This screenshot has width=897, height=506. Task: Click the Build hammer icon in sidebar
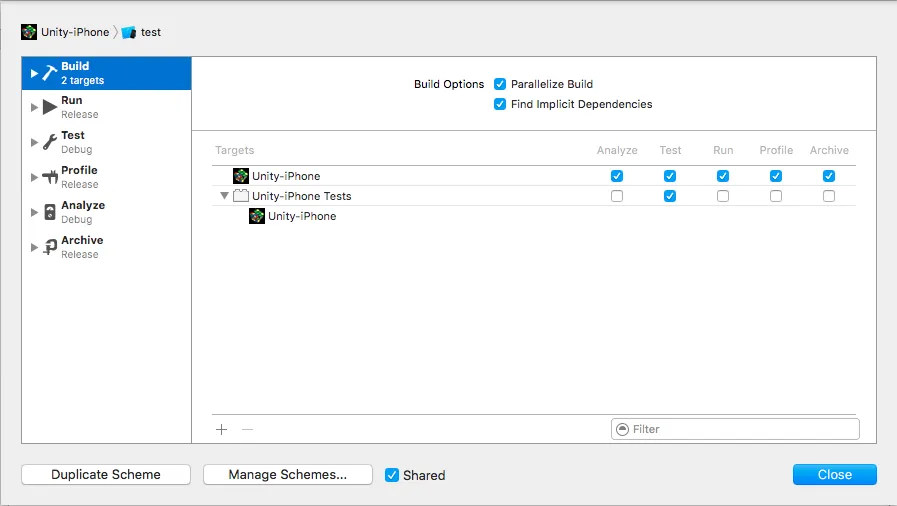tap(50, 73)
